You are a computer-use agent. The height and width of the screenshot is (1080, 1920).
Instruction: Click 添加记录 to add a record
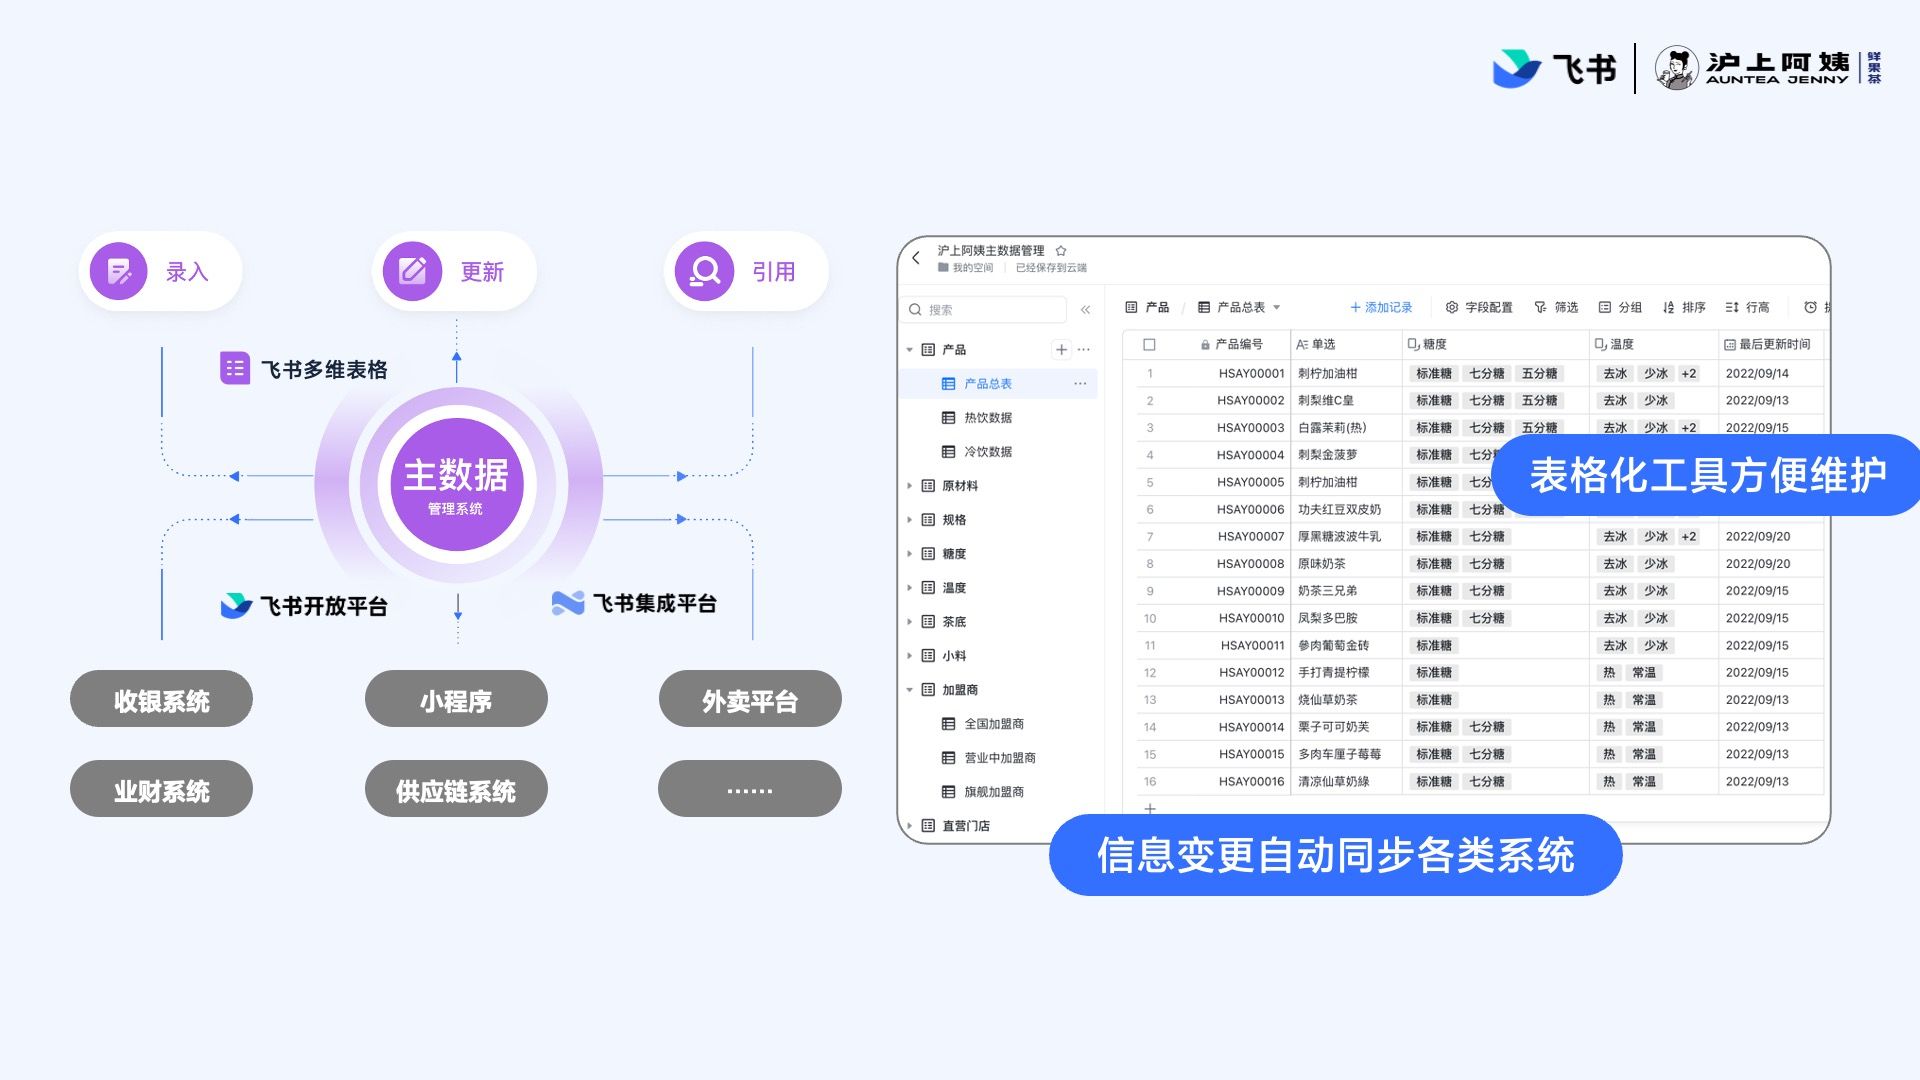pyautogui.click(x=1381, y=308)
